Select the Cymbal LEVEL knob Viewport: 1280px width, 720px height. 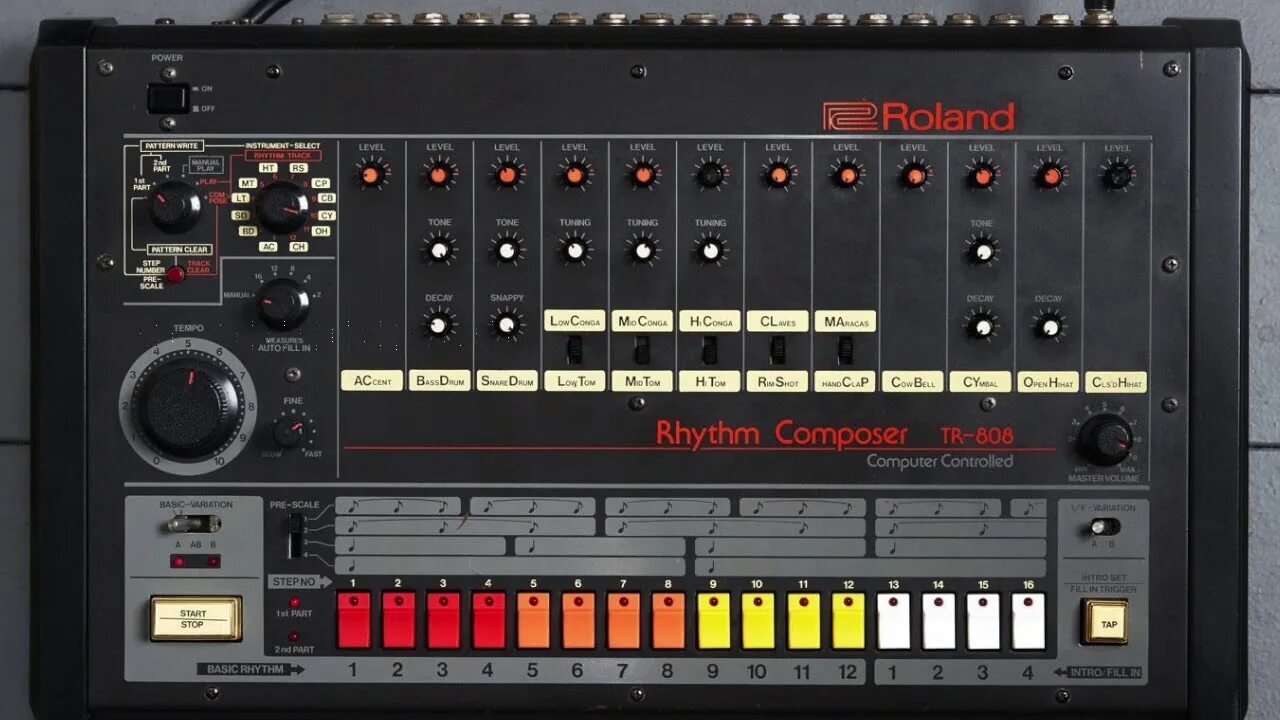pos(982,175)
